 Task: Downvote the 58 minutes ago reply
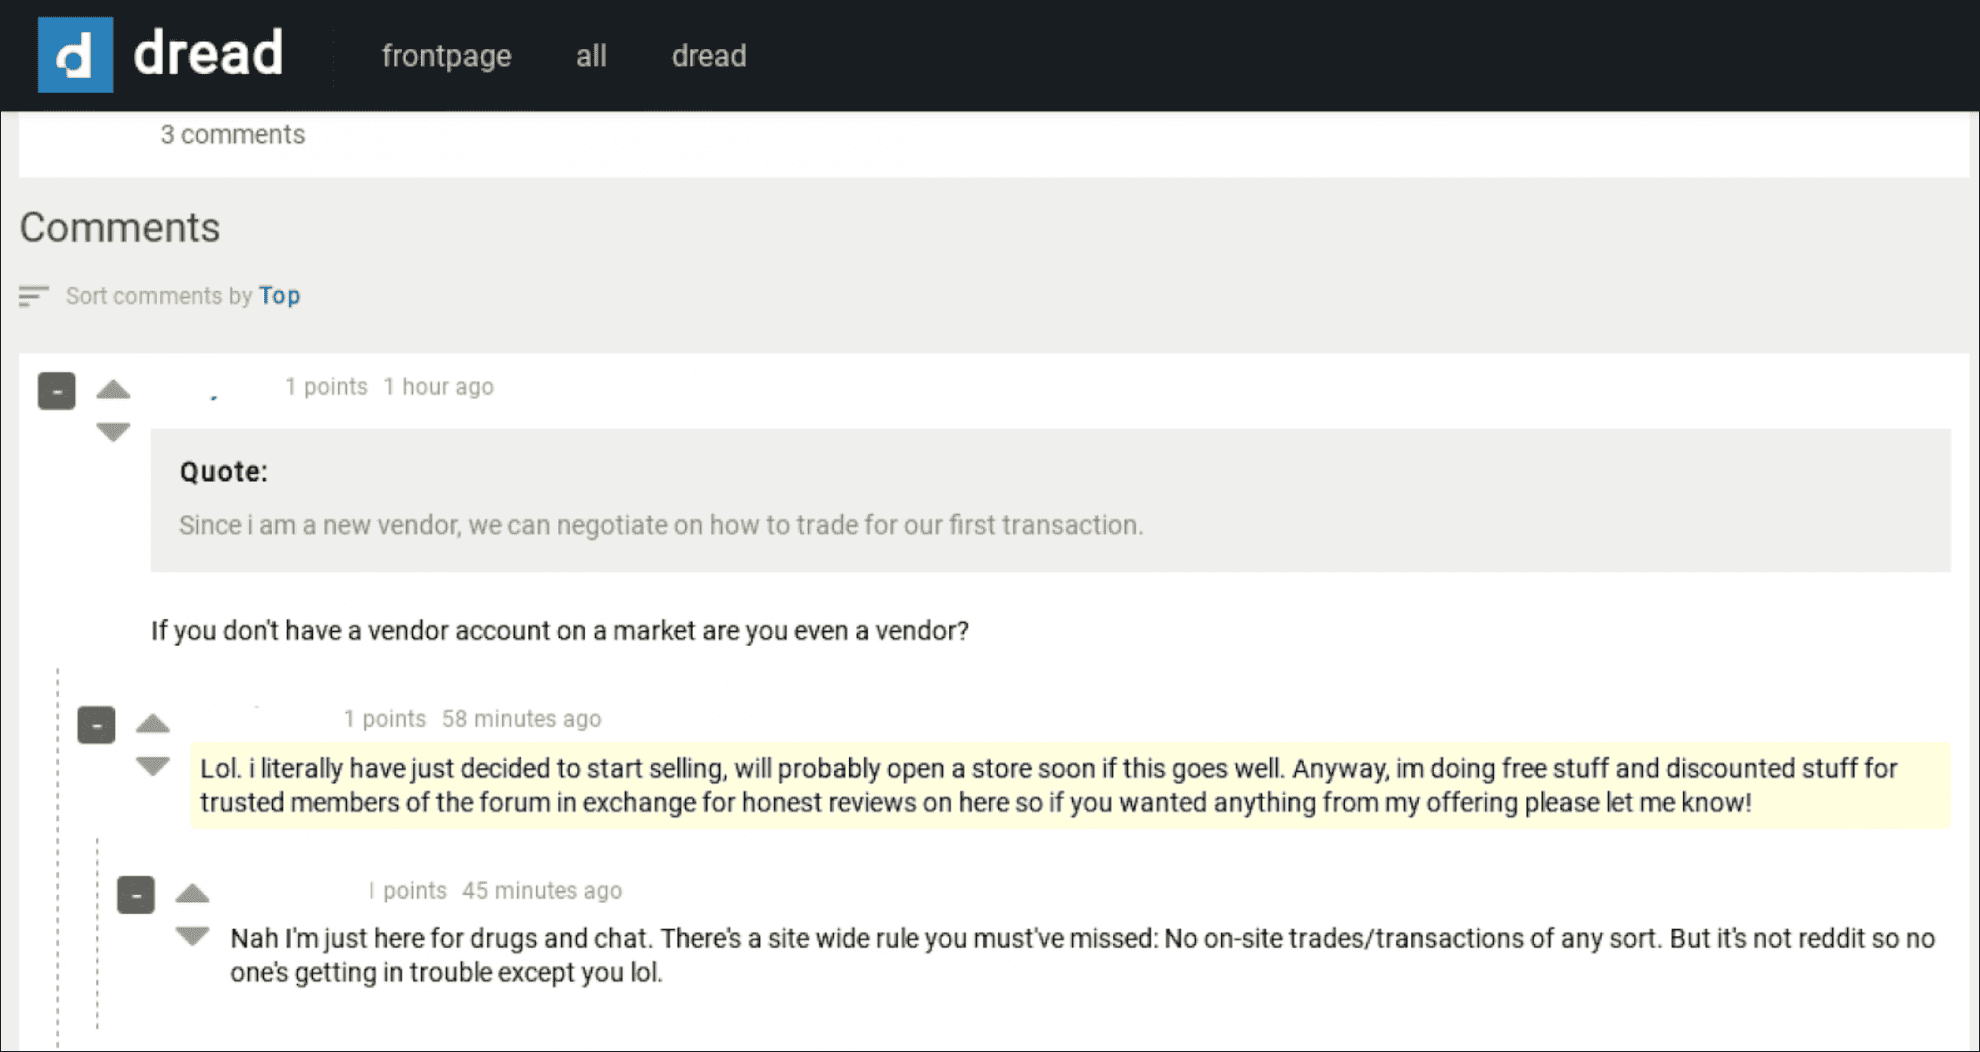[x=152, y=766]
